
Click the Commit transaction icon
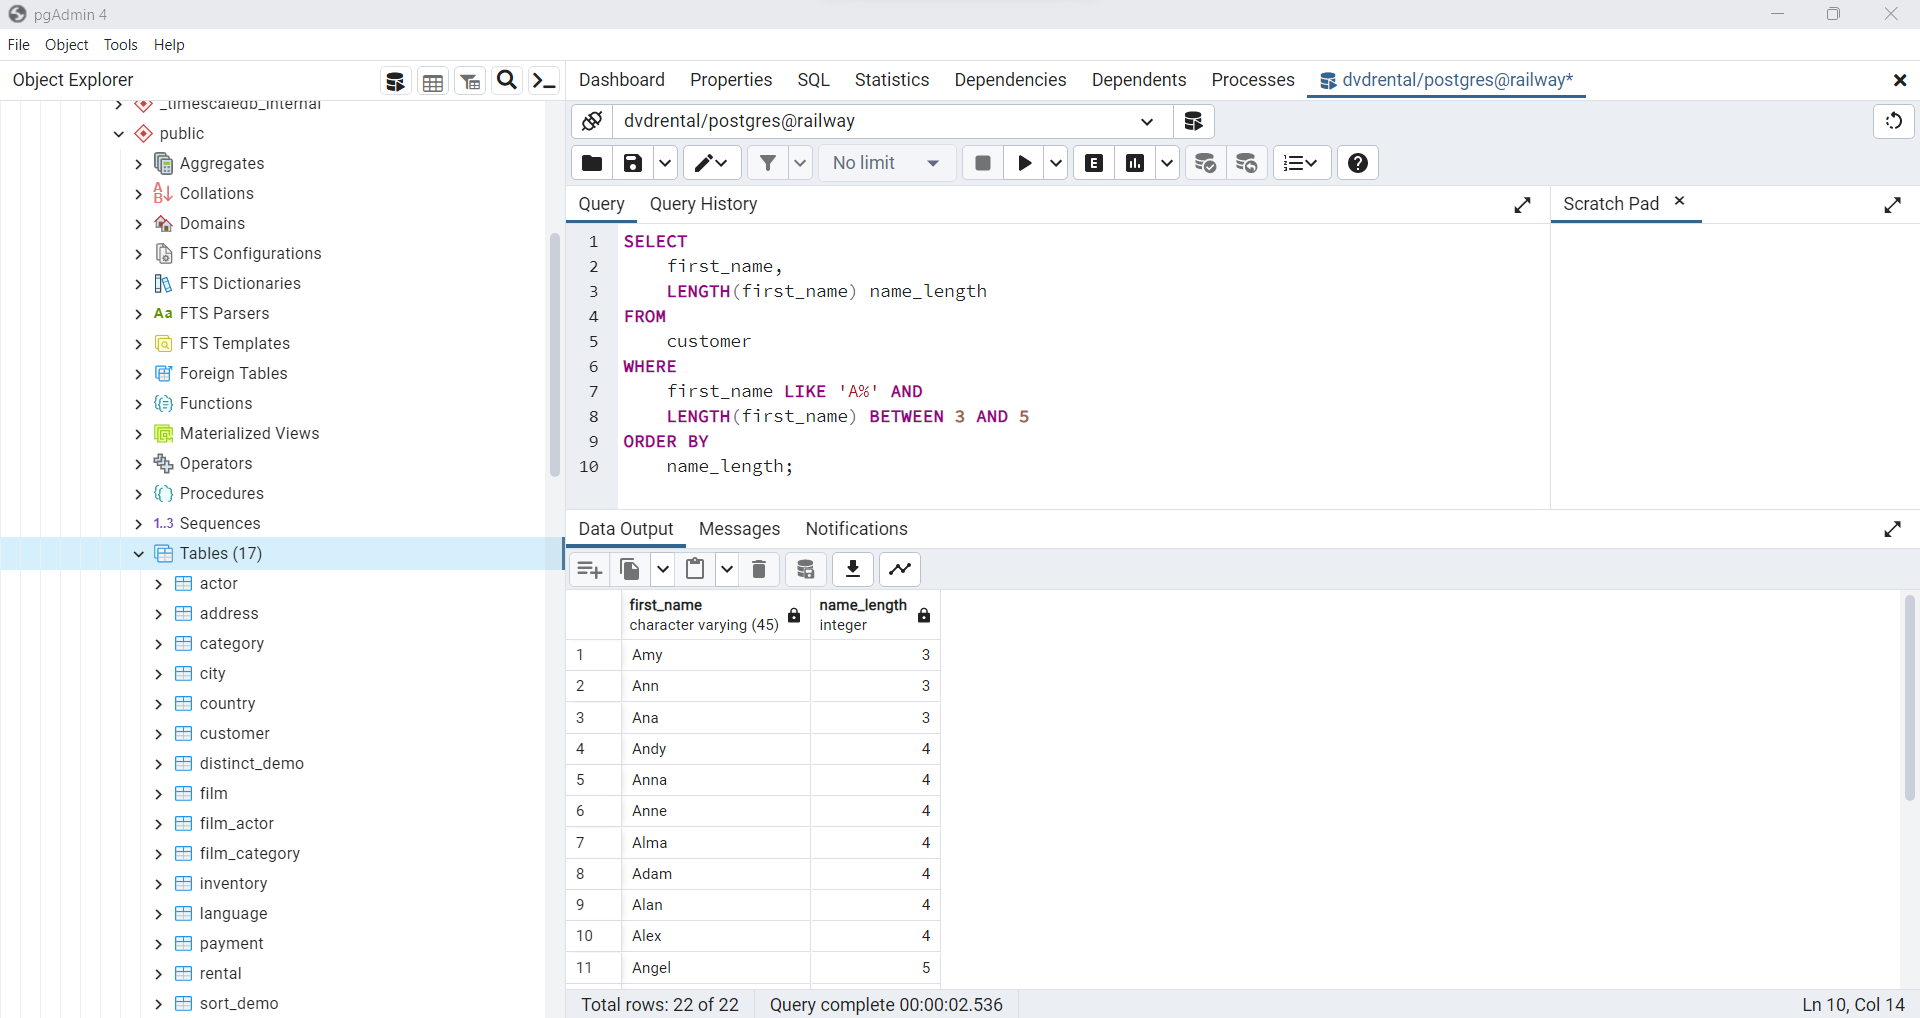point(1206,163)
